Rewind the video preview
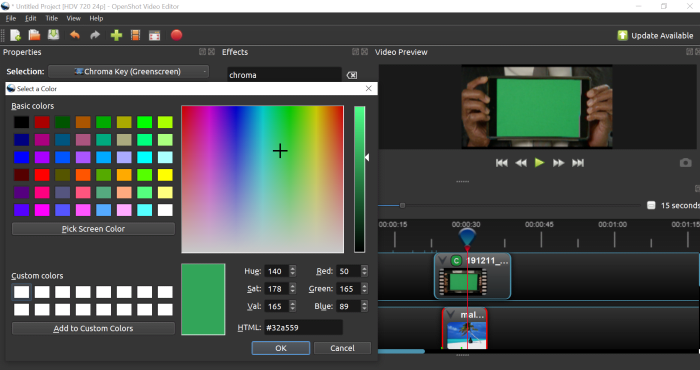This screenshot has height=370, width=700. (521, 163)
